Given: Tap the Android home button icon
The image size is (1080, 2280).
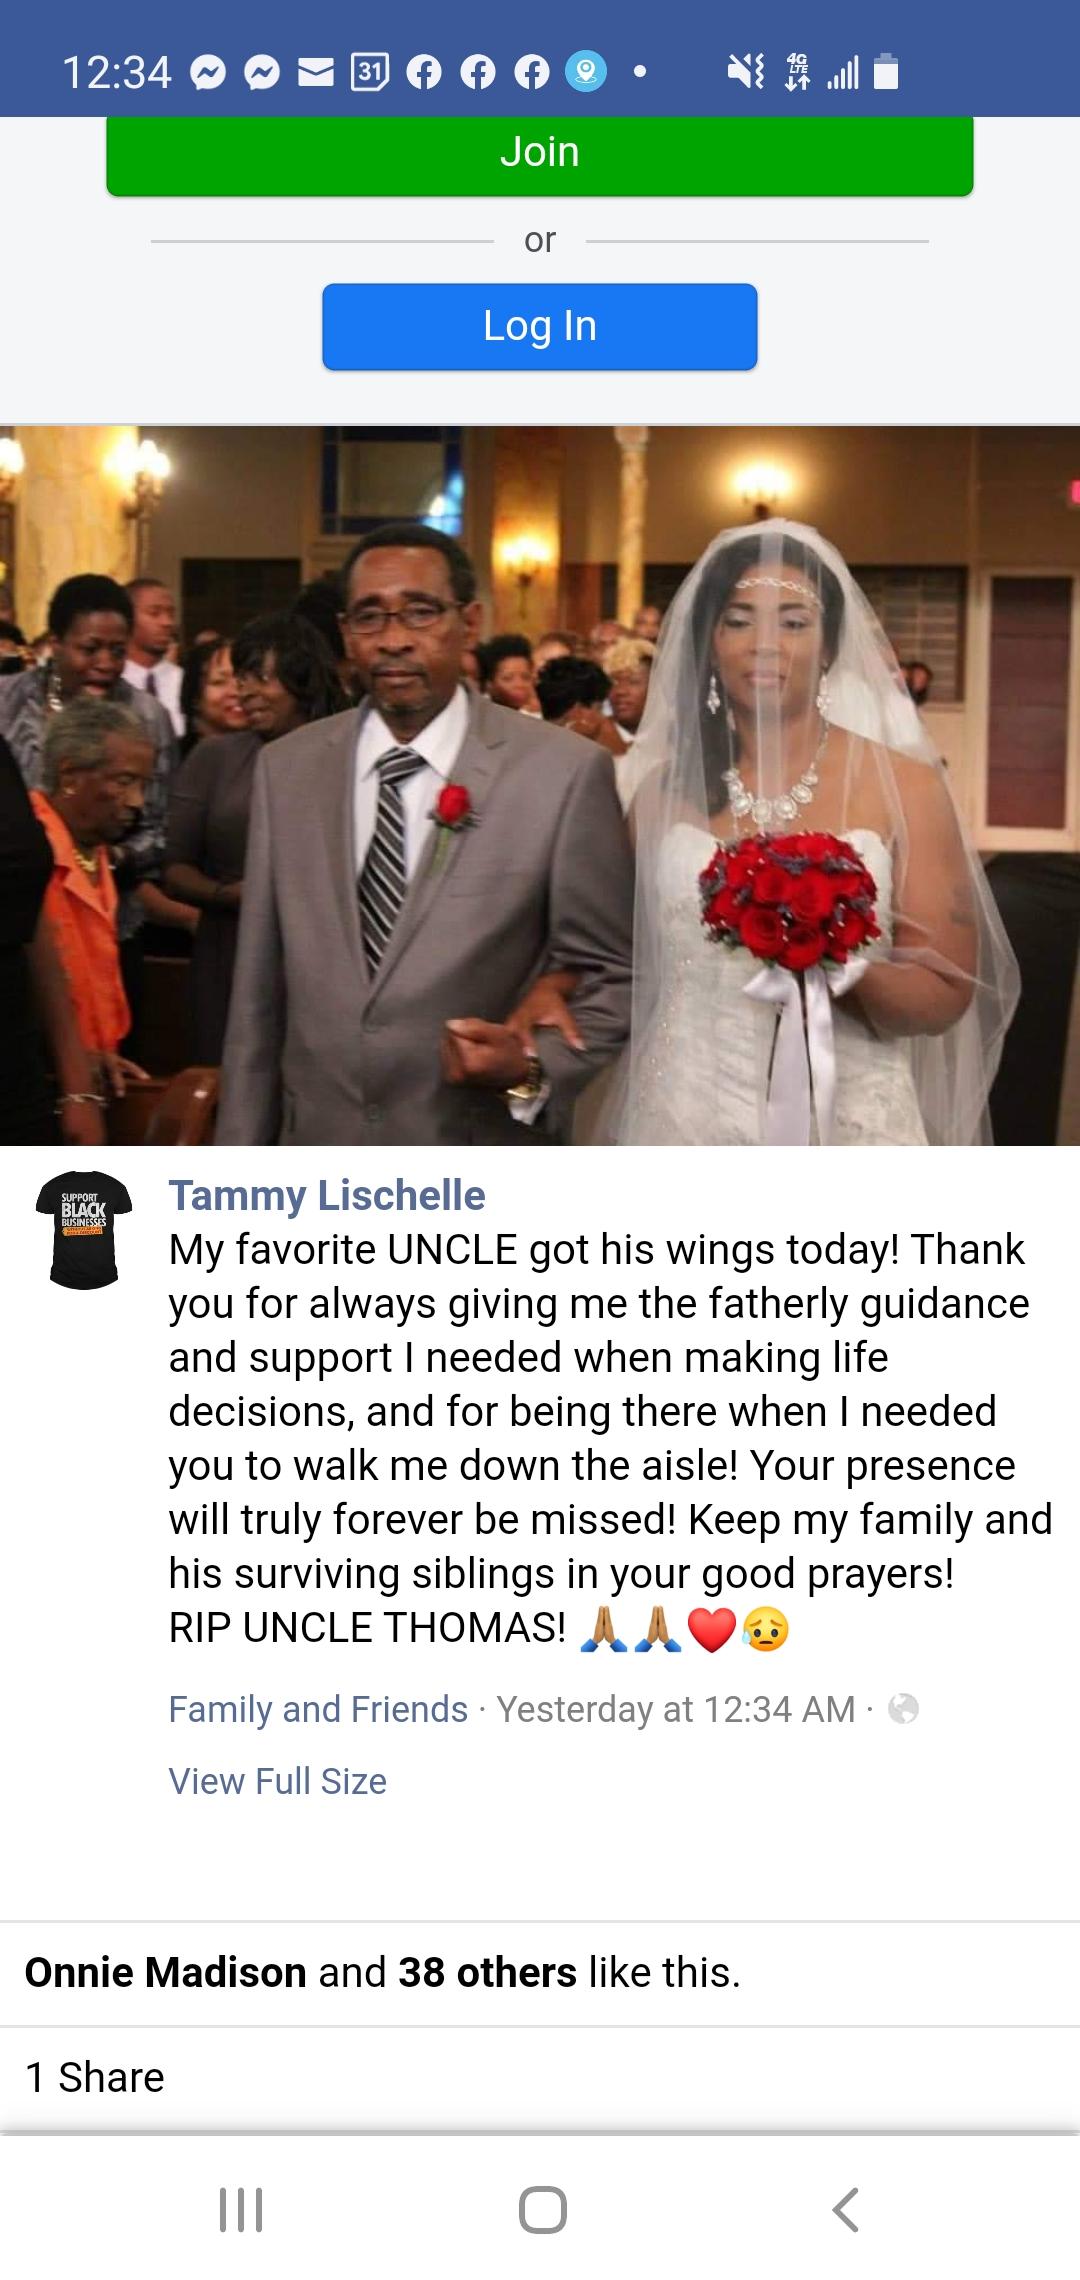Looking at the screenshot, I should pos(543,2210).
